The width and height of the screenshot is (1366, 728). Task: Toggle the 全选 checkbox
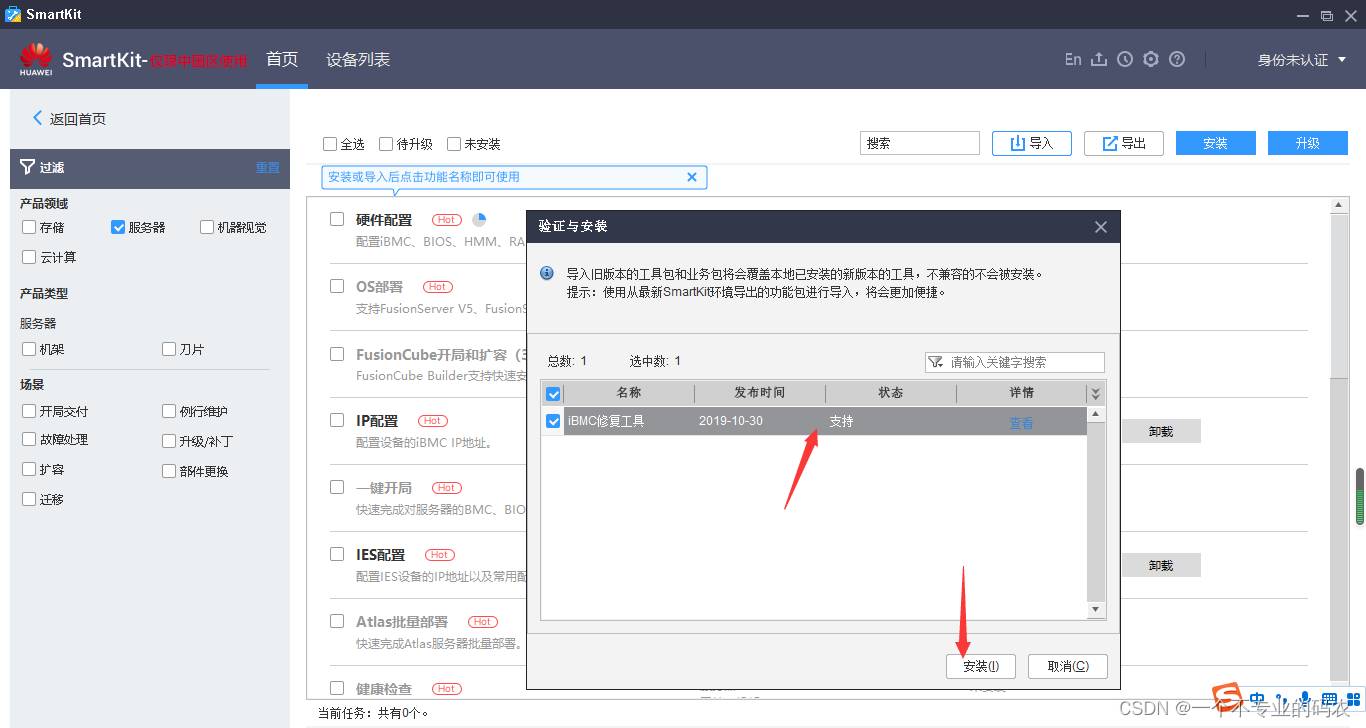click(x=330, y=144)
